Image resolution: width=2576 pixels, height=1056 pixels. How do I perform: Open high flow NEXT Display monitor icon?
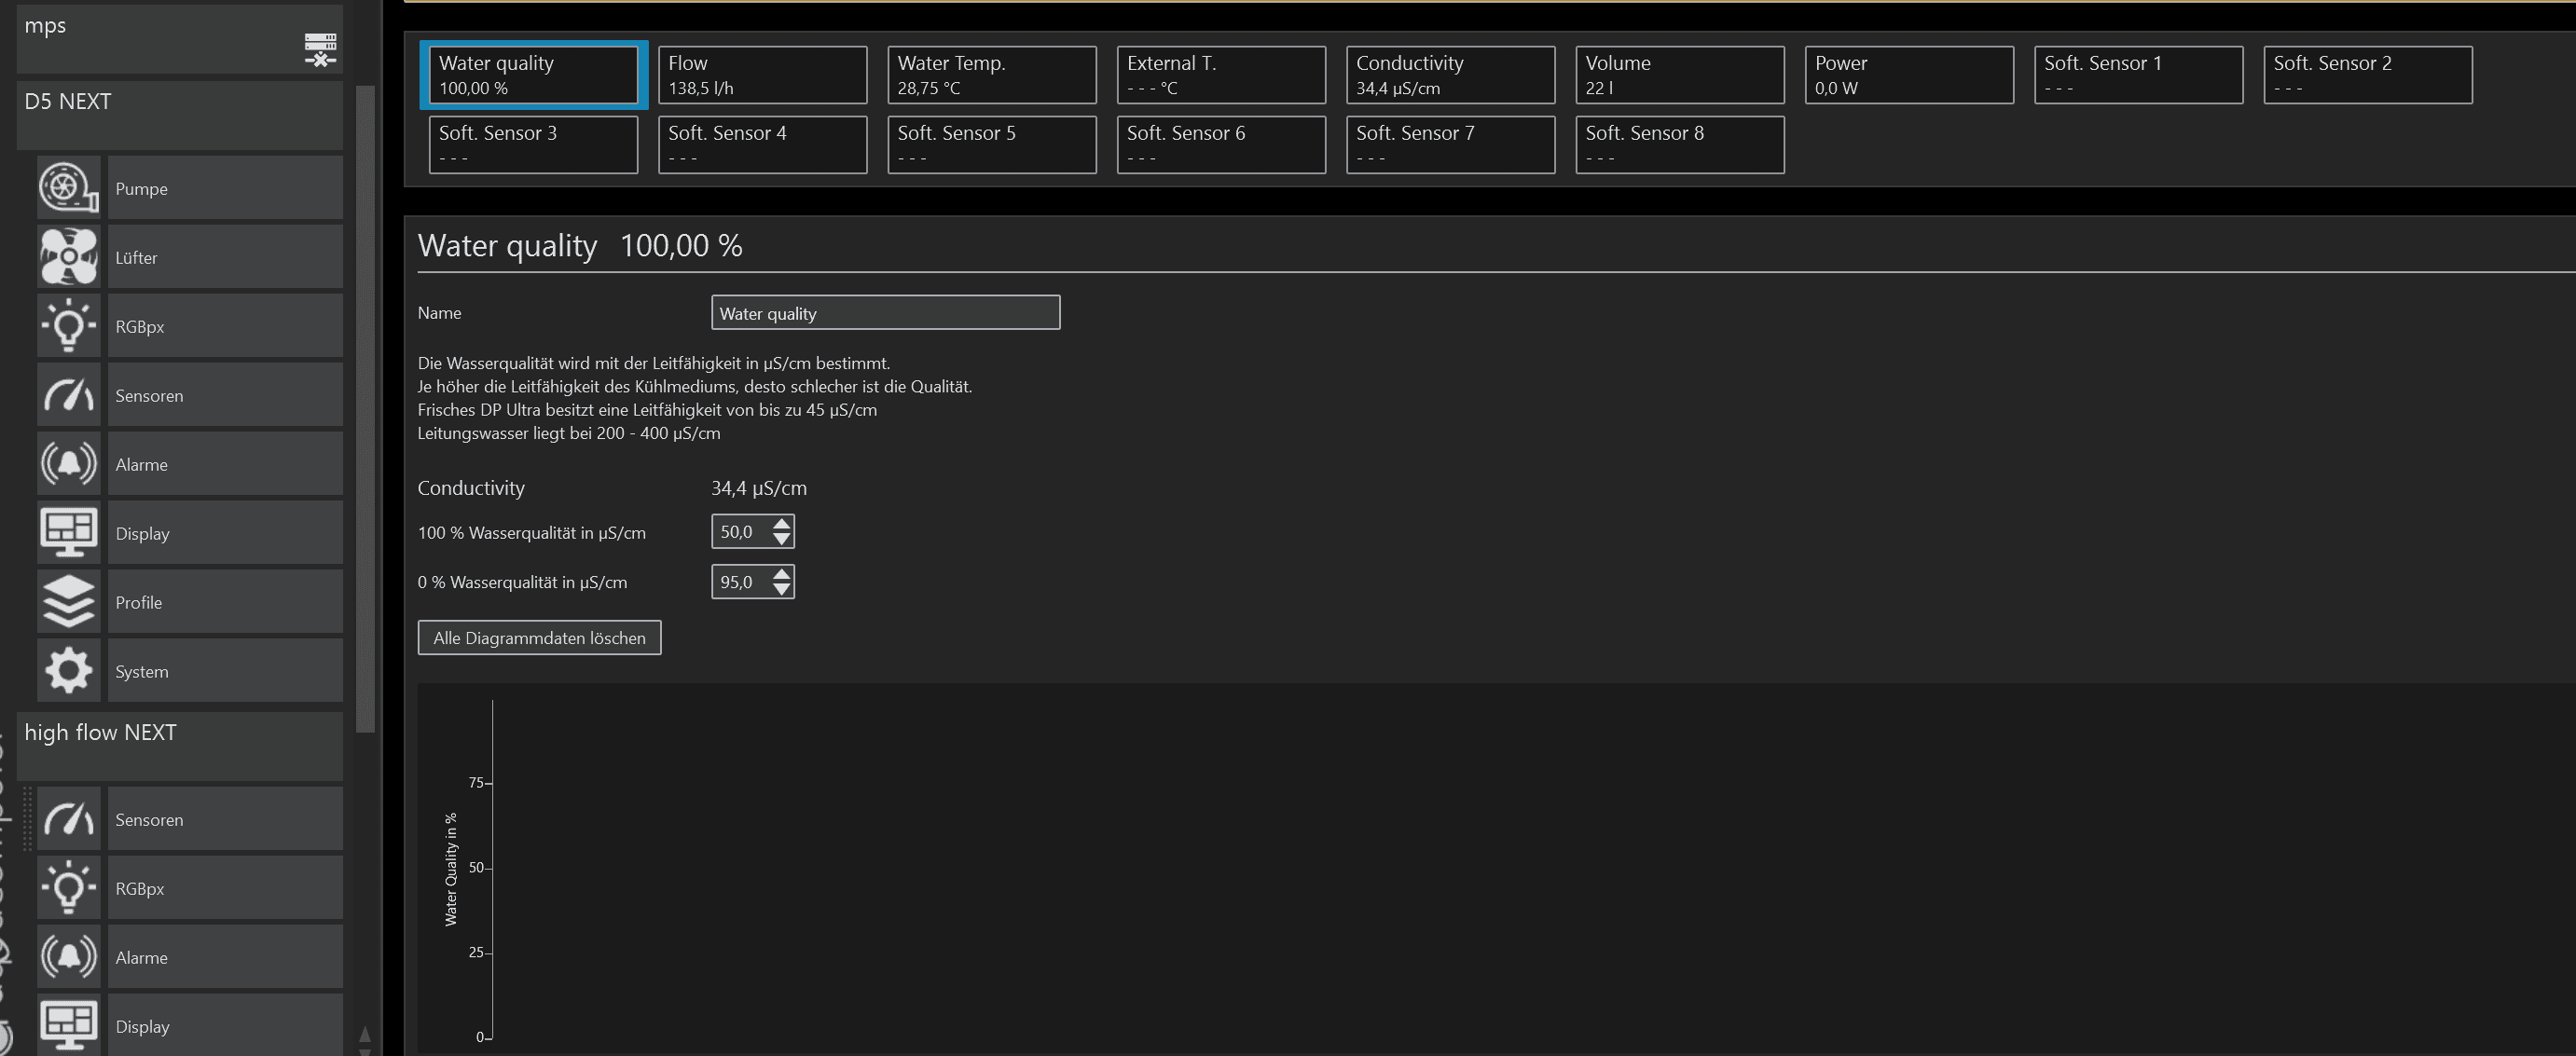(69, 1025)
